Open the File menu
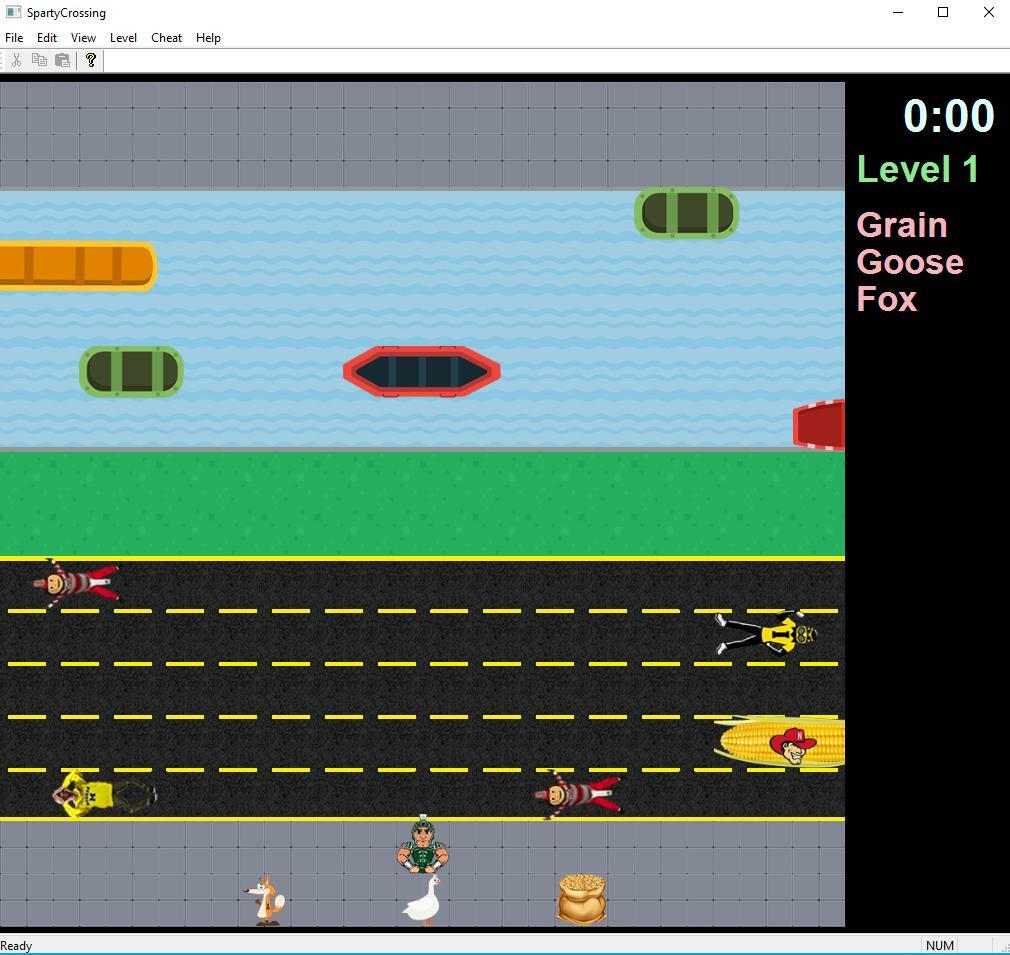 14,38
